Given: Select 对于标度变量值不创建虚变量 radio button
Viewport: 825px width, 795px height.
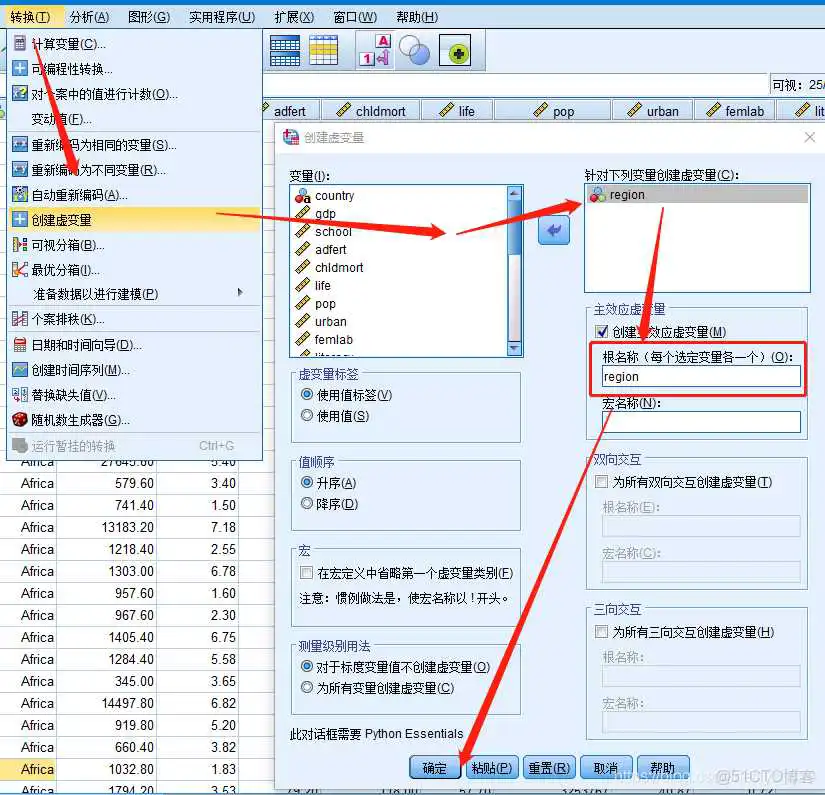Looking at the screenshot, I should [x=307, y=666].
